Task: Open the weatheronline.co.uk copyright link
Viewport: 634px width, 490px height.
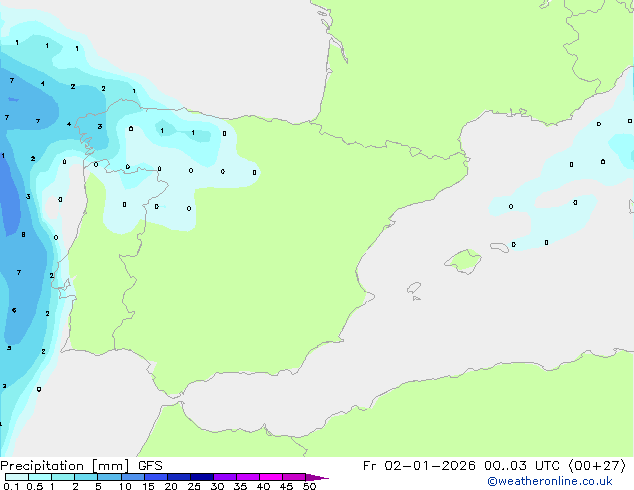Action: [x=549, y=481]
